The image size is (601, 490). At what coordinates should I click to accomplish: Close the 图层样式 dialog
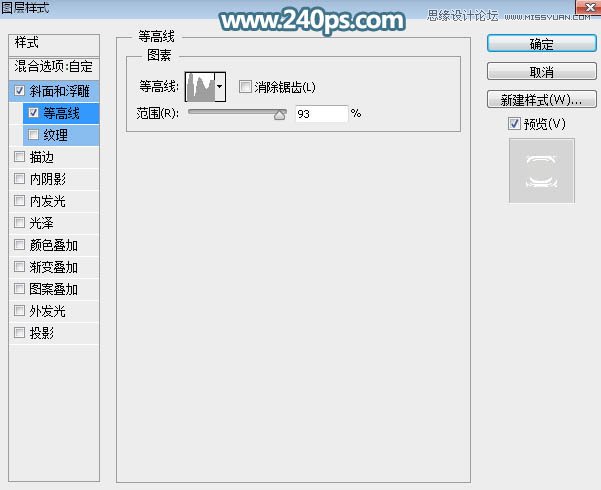pyautogui.click(x=588, y=7)
